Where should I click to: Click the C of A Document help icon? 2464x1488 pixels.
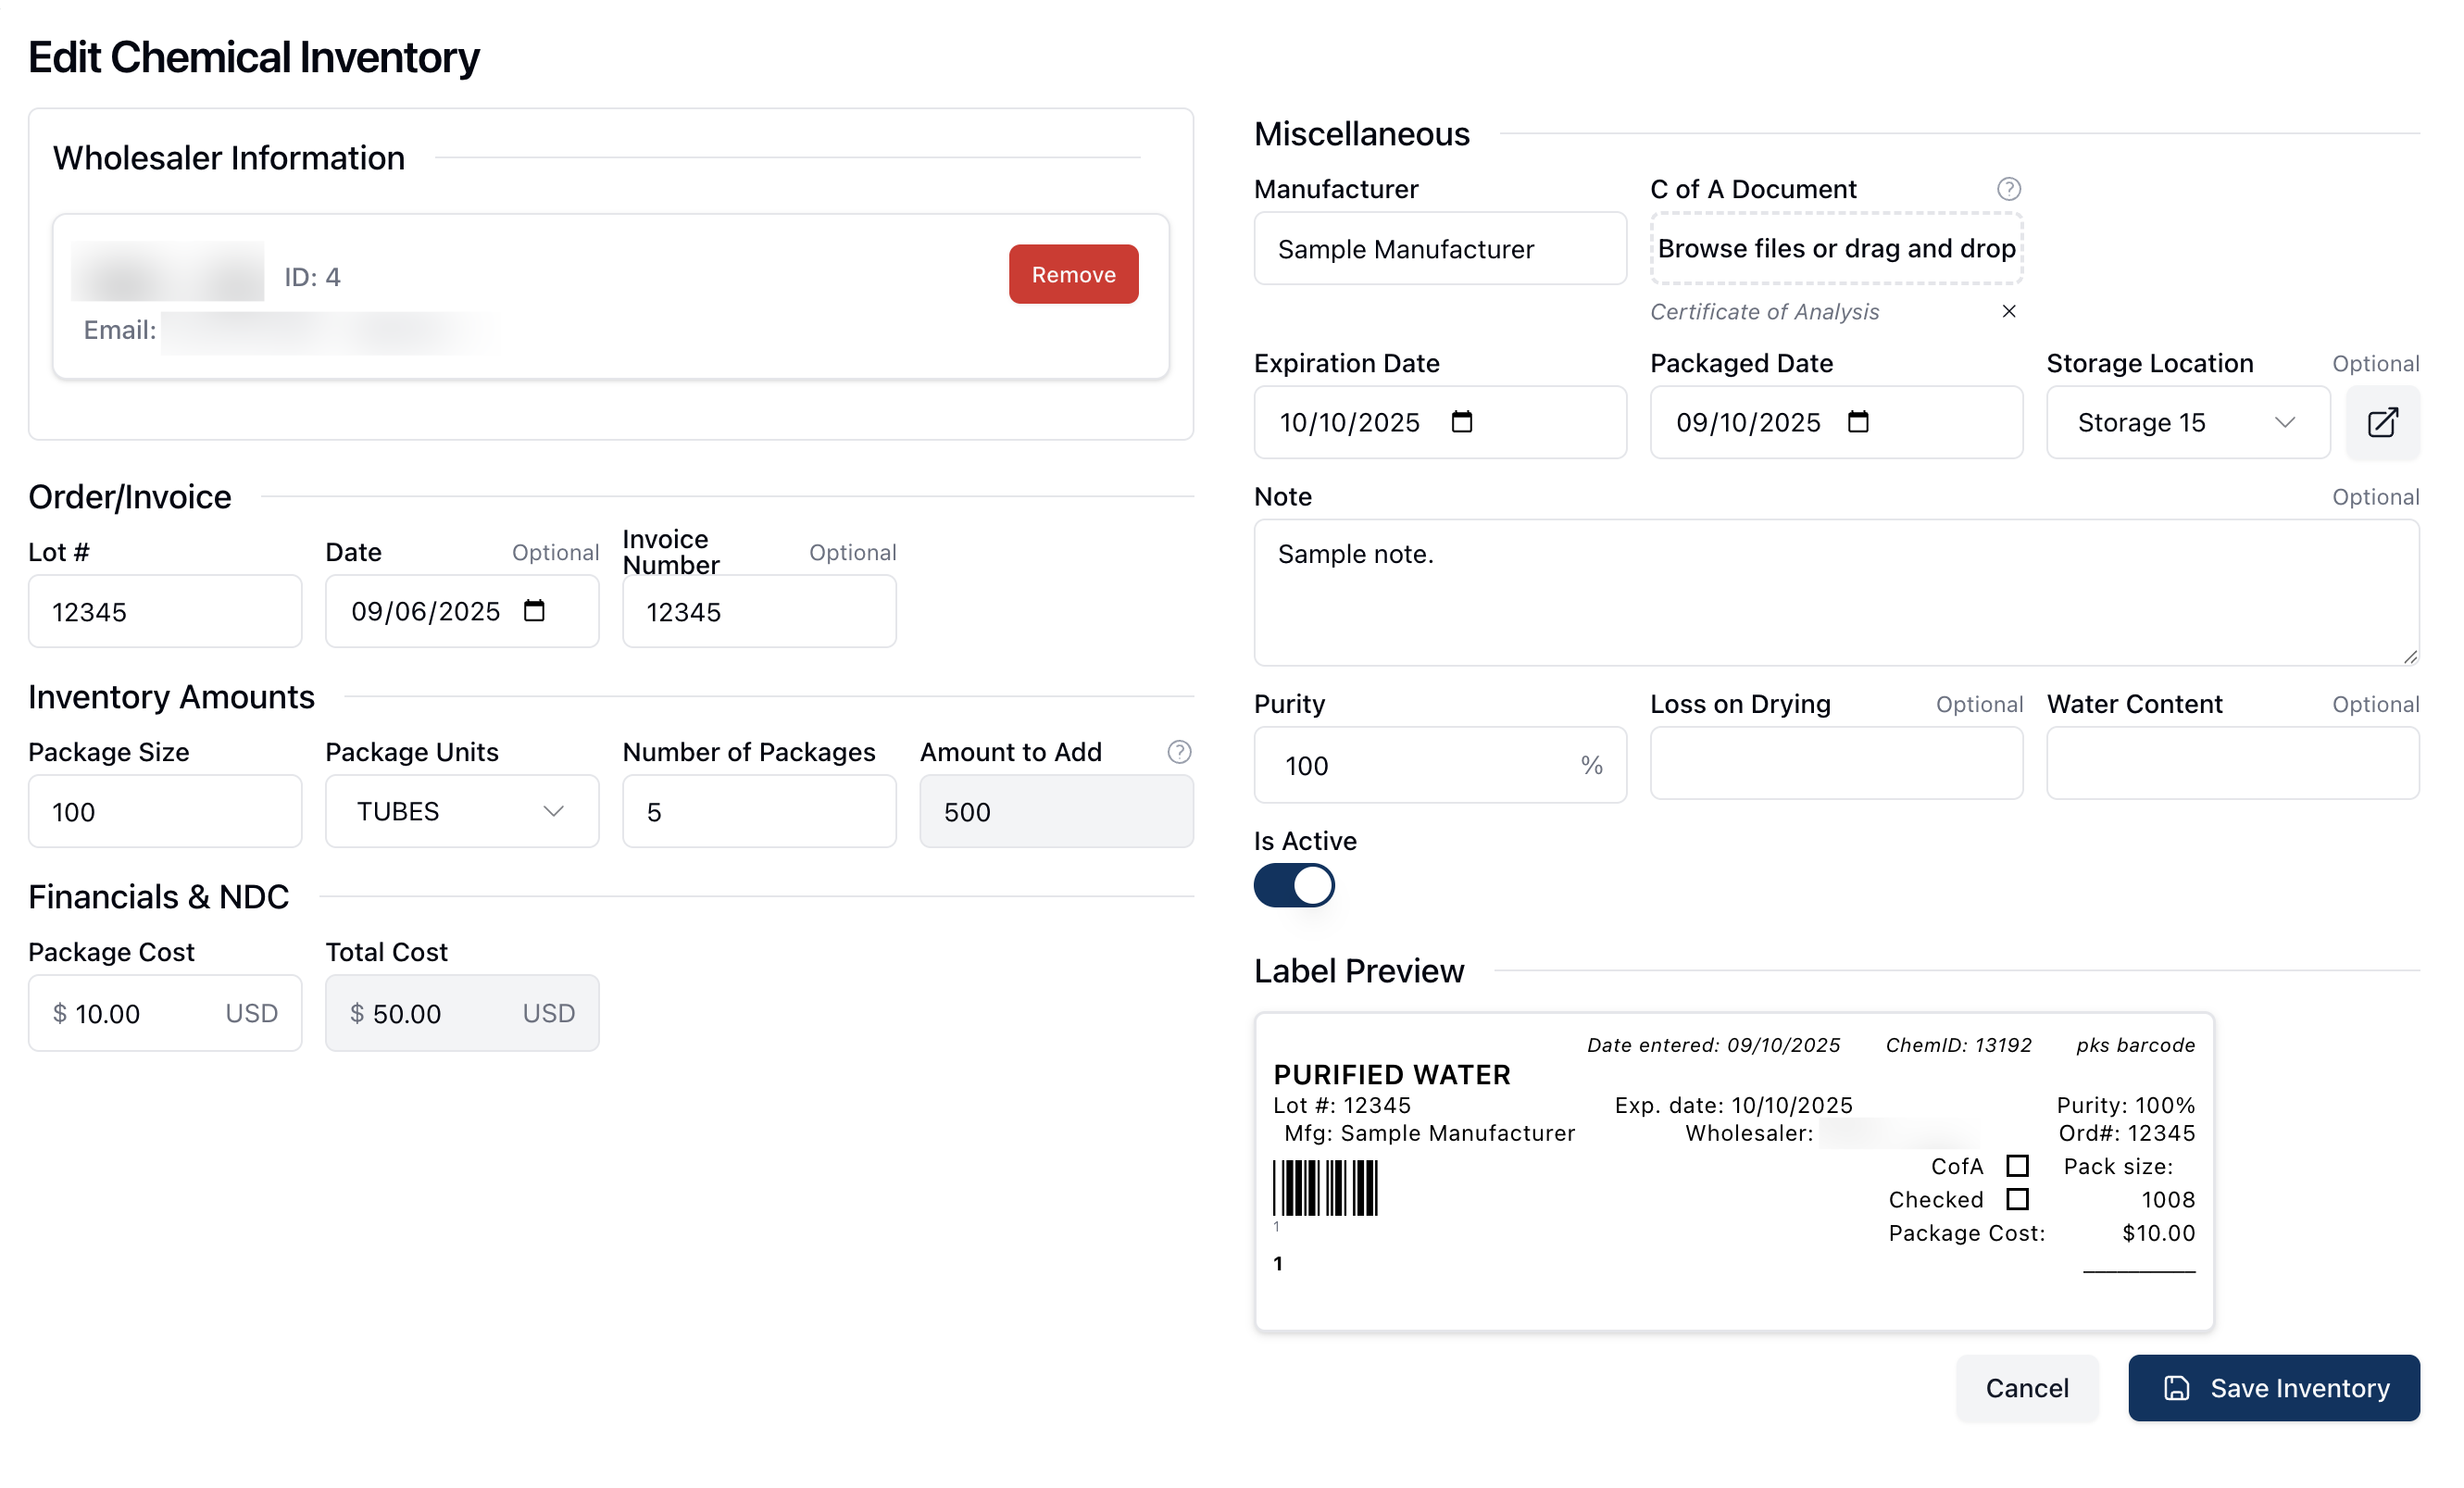tap(2008, 189)
